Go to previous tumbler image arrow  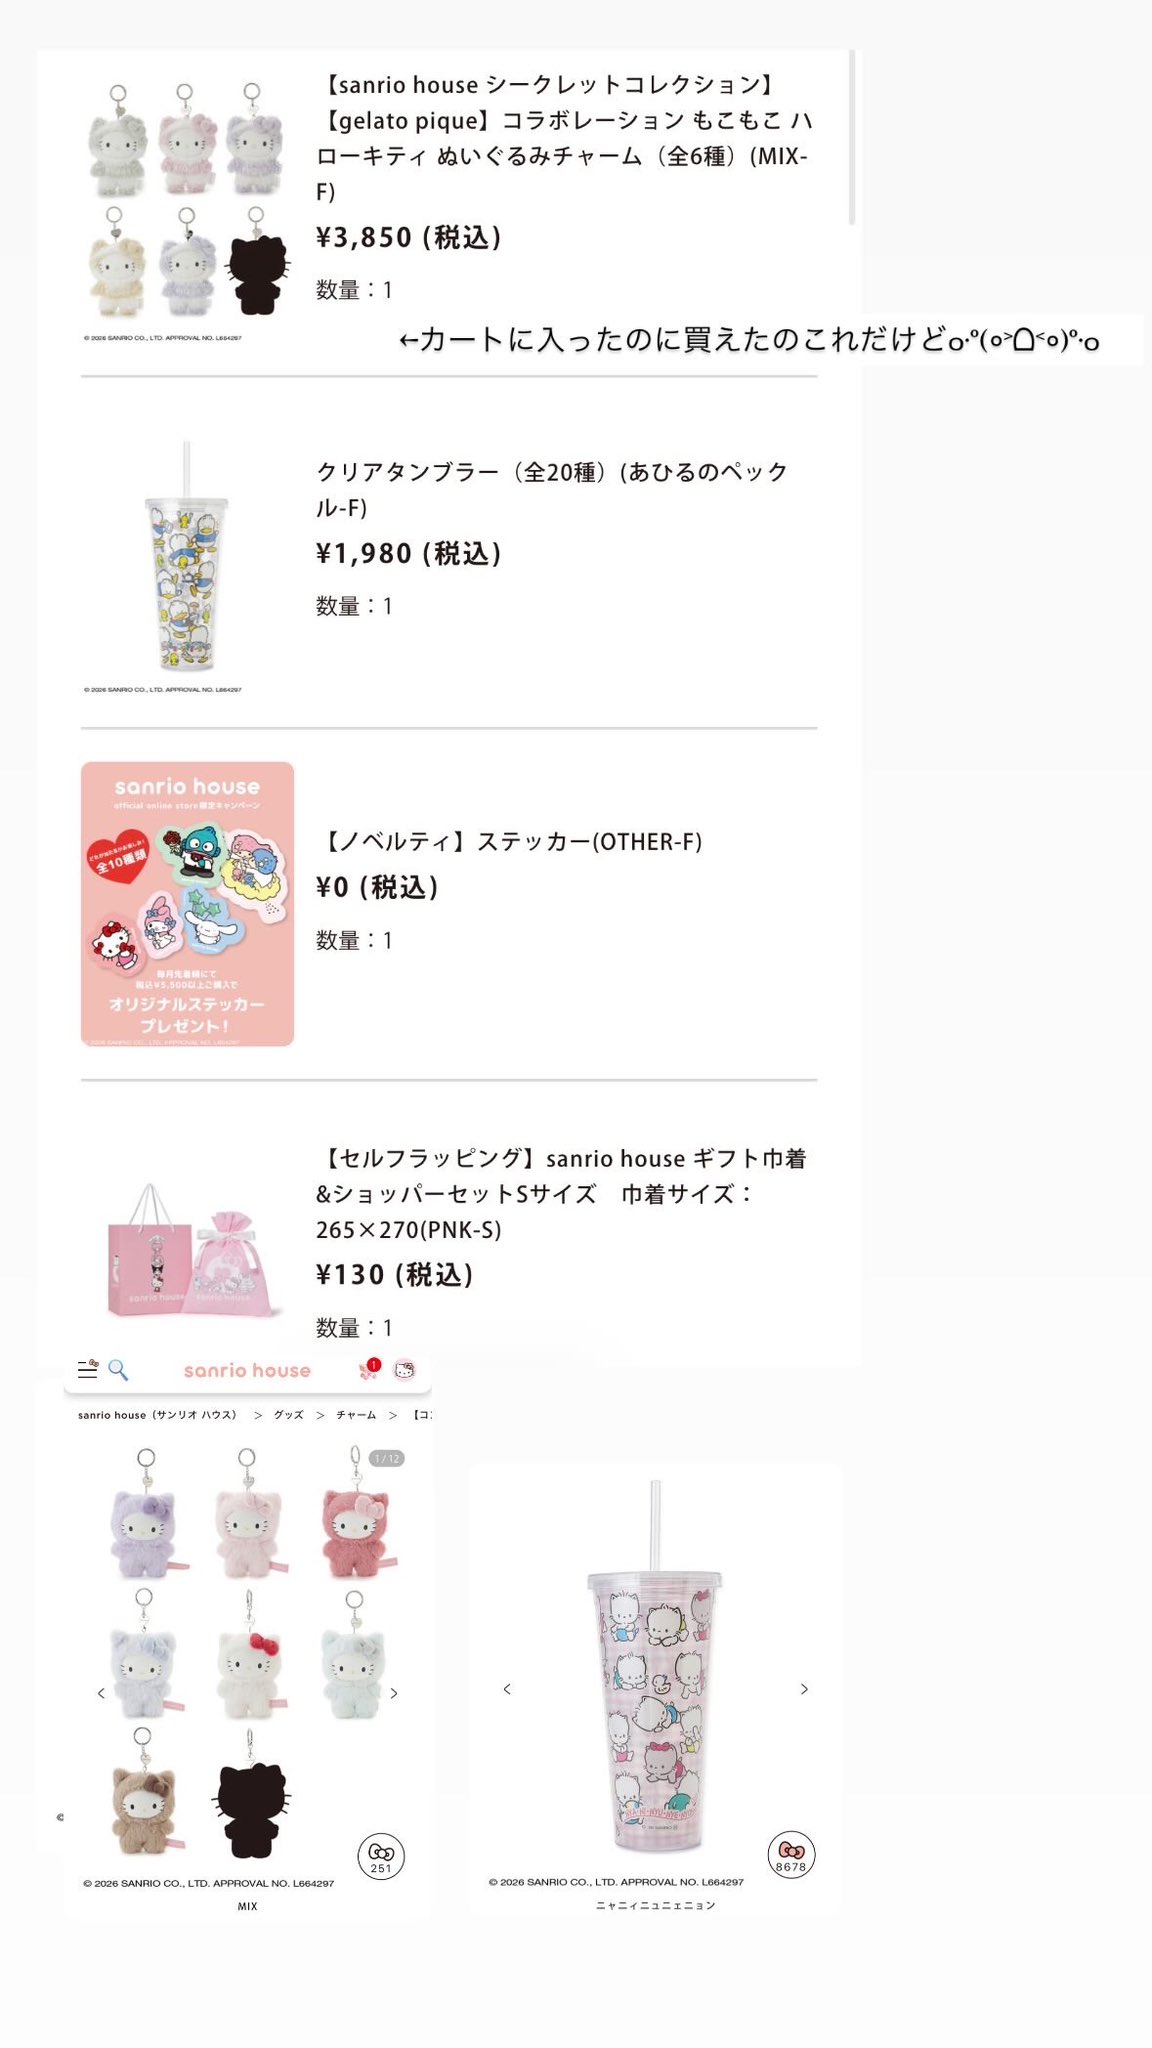point(507,1689)
